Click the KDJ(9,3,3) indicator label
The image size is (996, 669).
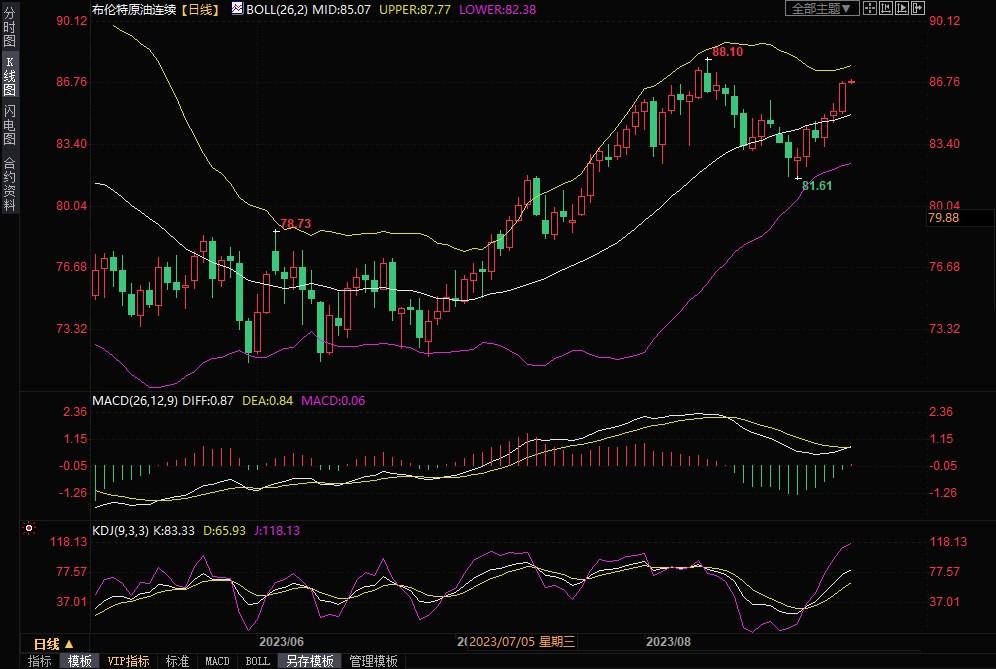pos(120,530)
